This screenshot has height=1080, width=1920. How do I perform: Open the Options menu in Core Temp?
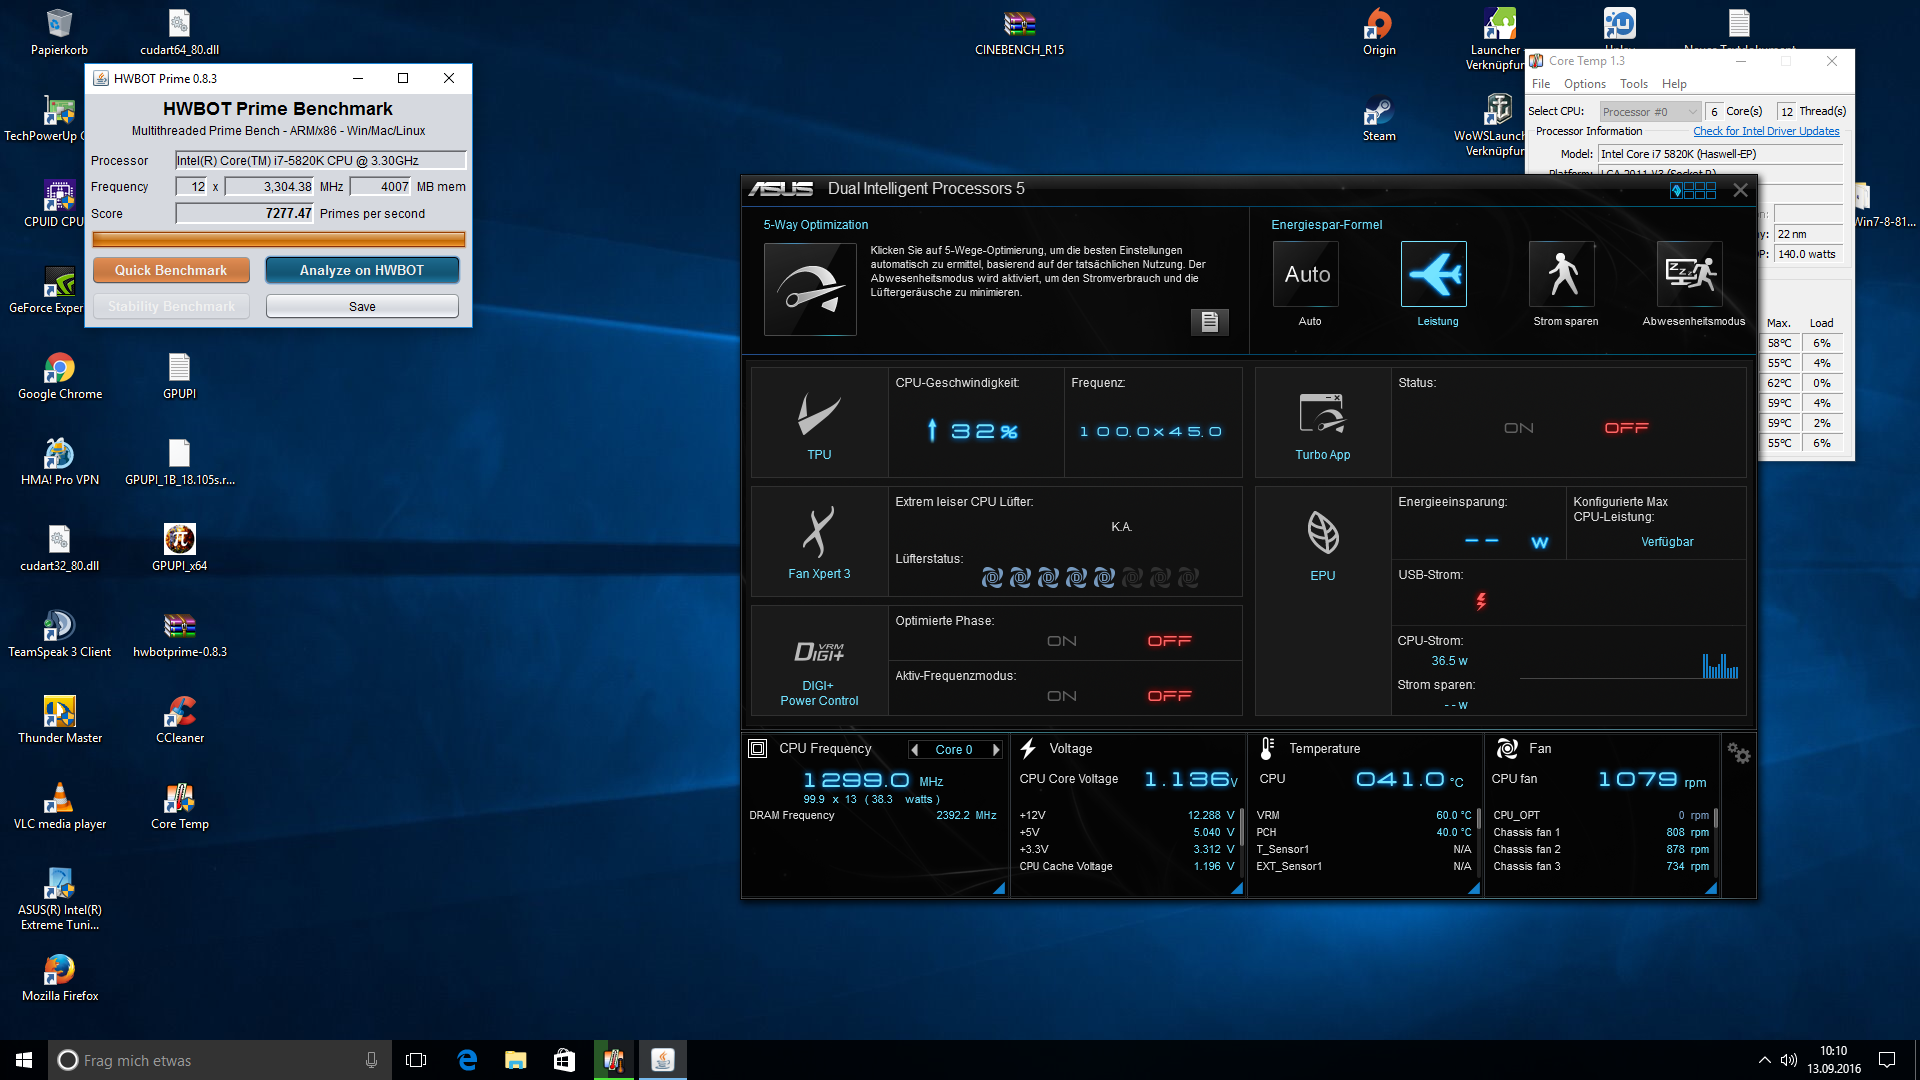point(1584,84)
